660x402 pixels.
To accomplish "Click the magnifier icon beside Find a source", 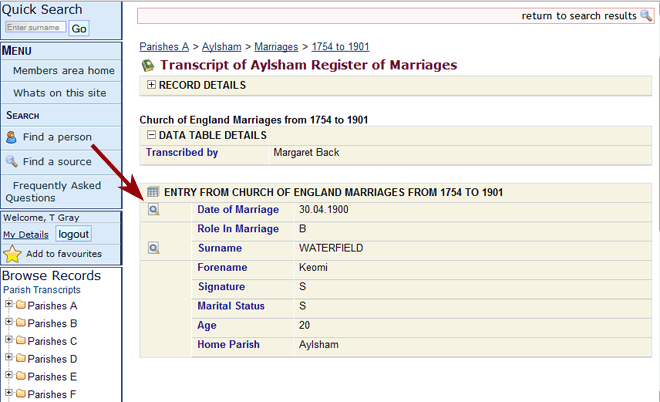I will point(11,161).
